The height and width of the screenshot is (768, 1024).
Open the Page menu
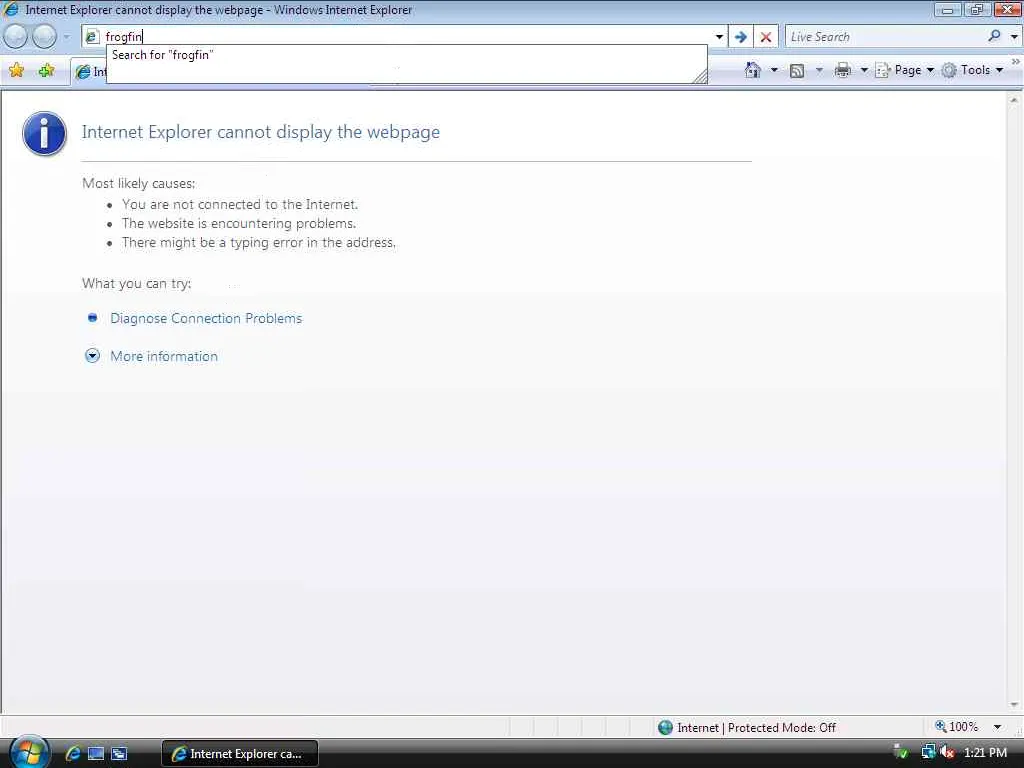(904, 70)
